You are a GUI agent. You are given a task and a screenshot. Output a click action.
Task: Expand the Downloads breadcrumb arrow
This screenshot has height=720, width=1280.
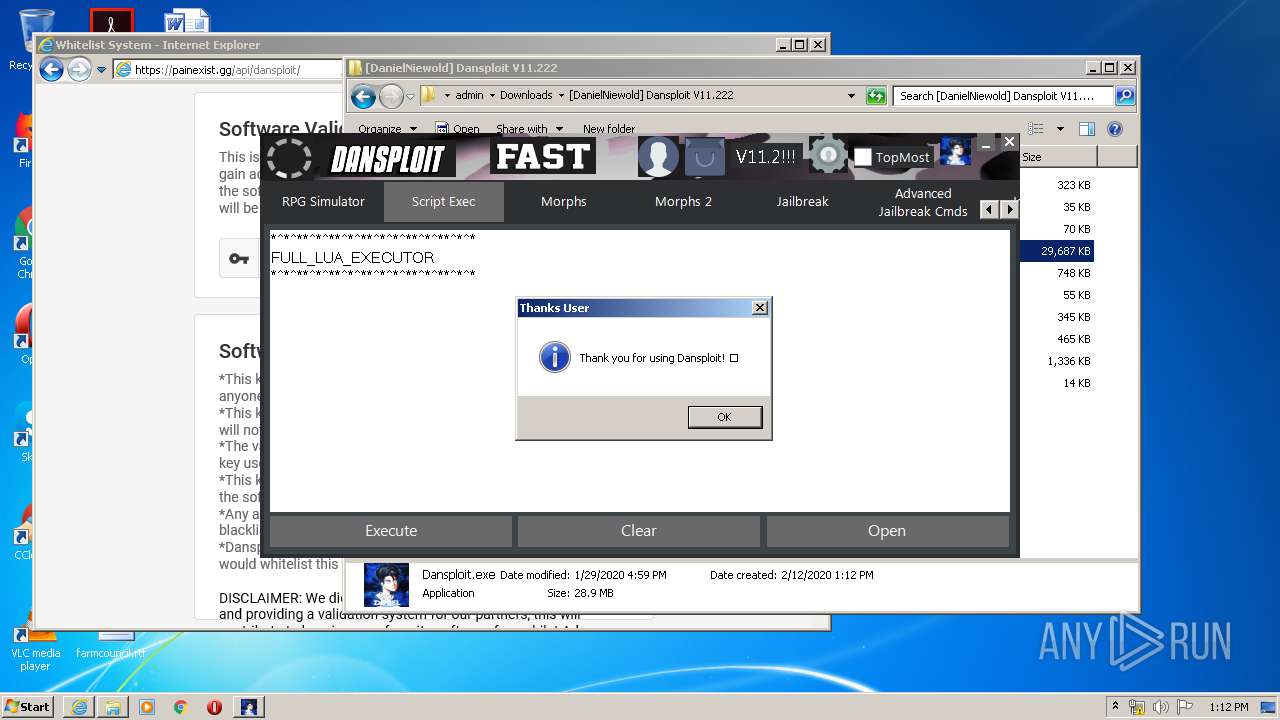pyautogui.click(x=561, y=96)
